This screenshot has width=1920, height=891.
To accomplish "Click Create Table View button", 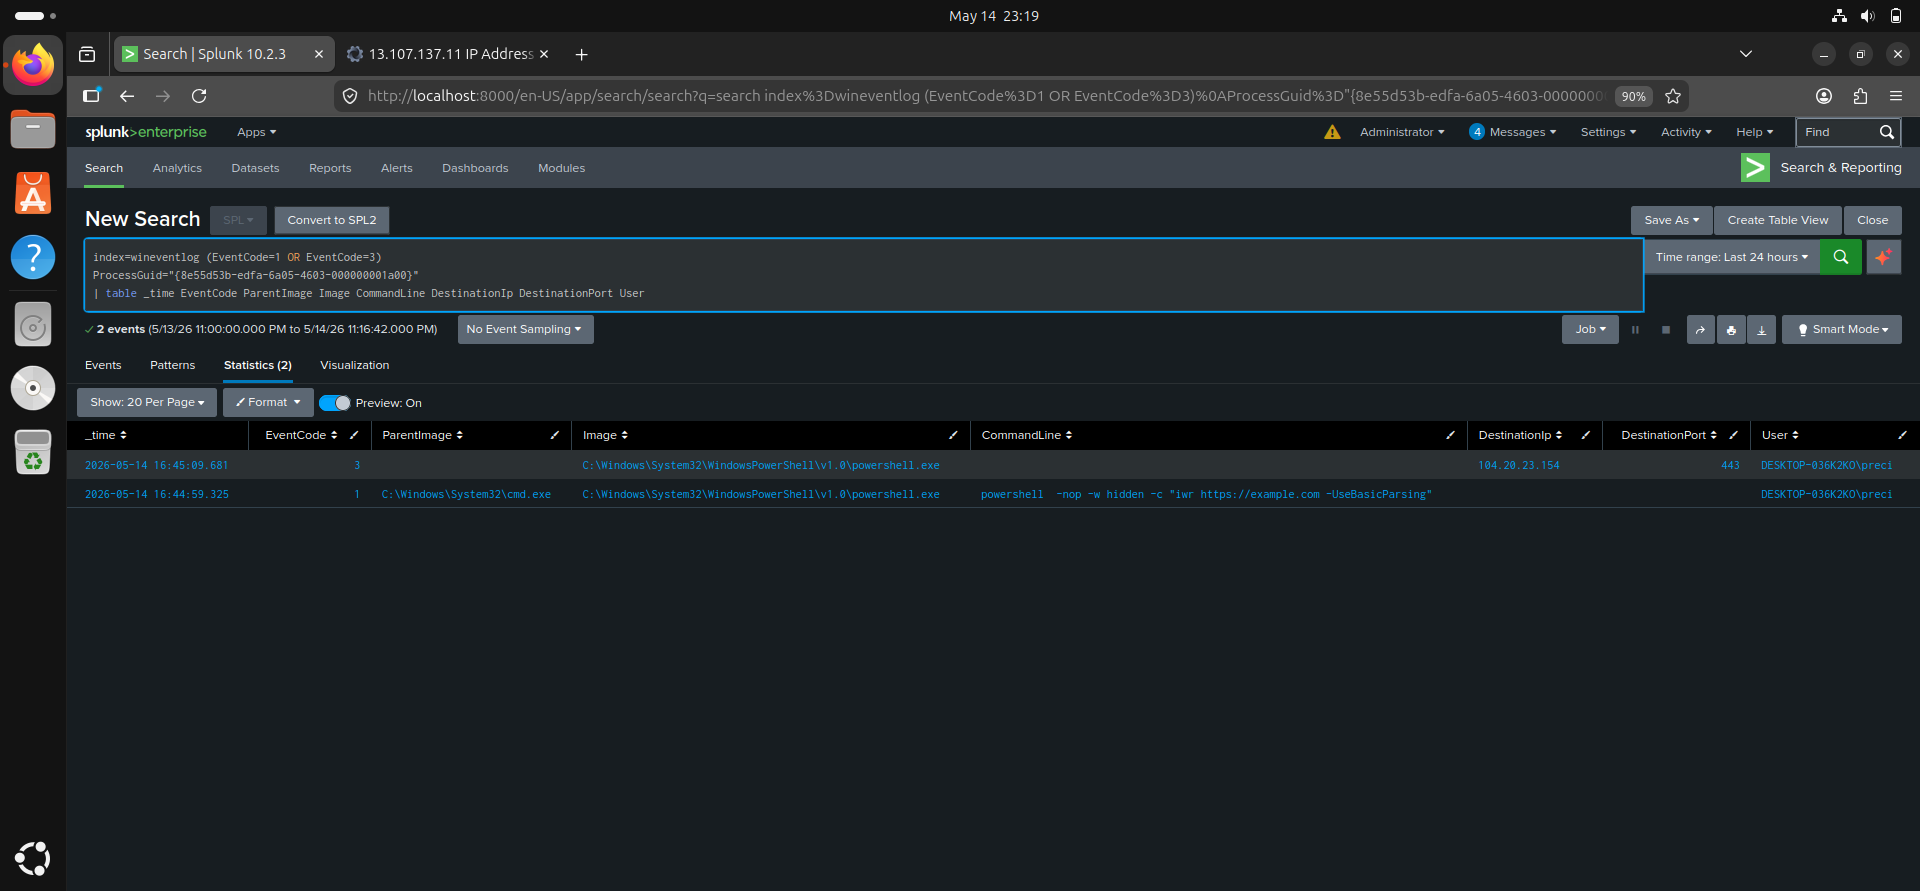I will pos(1777,220).
